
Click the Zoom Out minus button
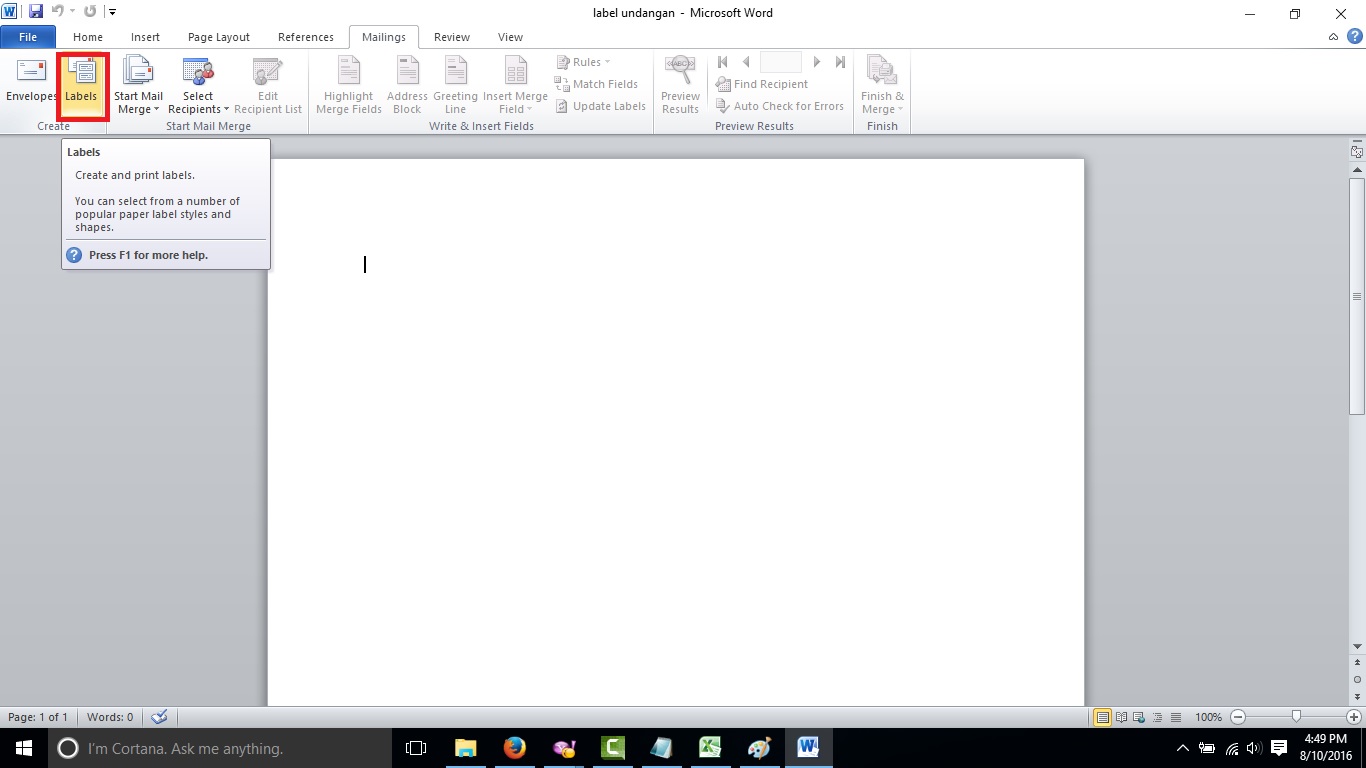[x=1238, y=717]
